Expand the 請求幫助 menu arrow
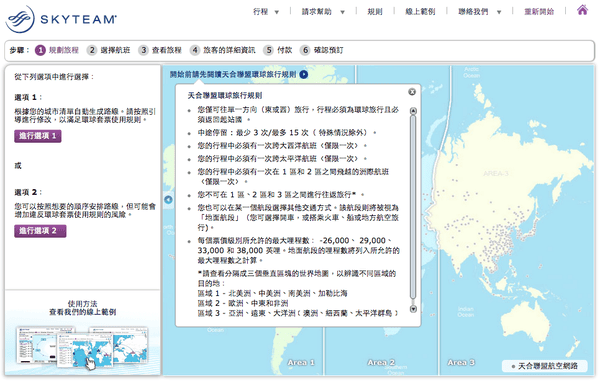This screenshot has height=381, width=600. (342, 12)
